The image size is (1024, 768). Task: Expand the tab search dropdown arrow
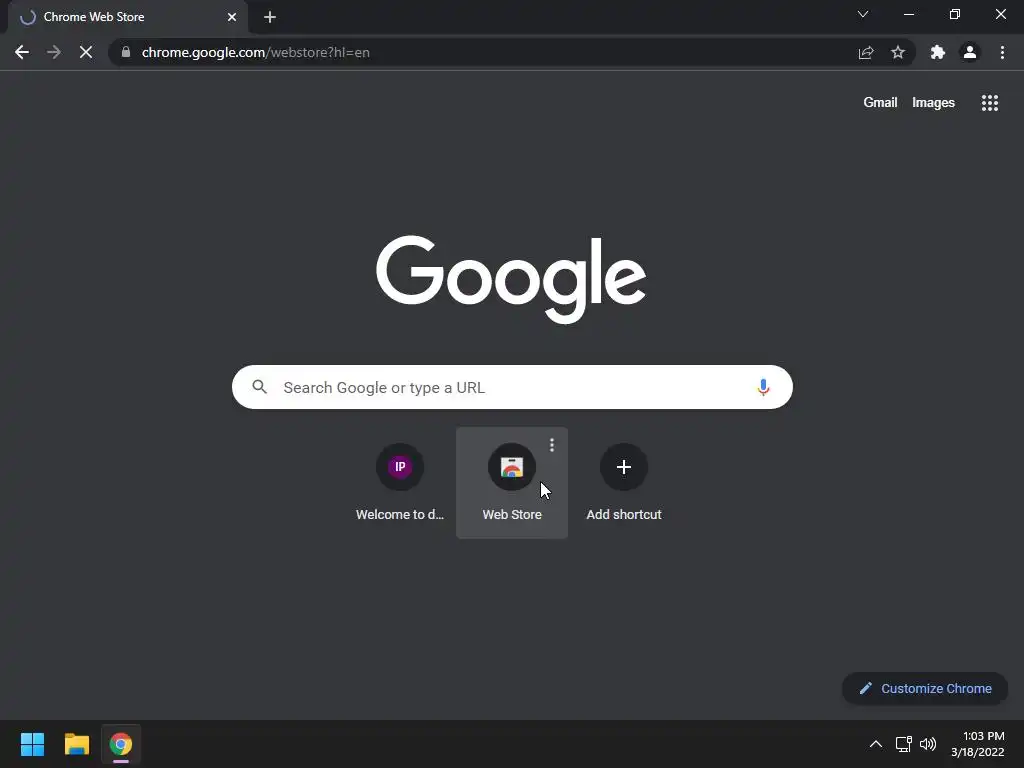click(x=863, y=14)
